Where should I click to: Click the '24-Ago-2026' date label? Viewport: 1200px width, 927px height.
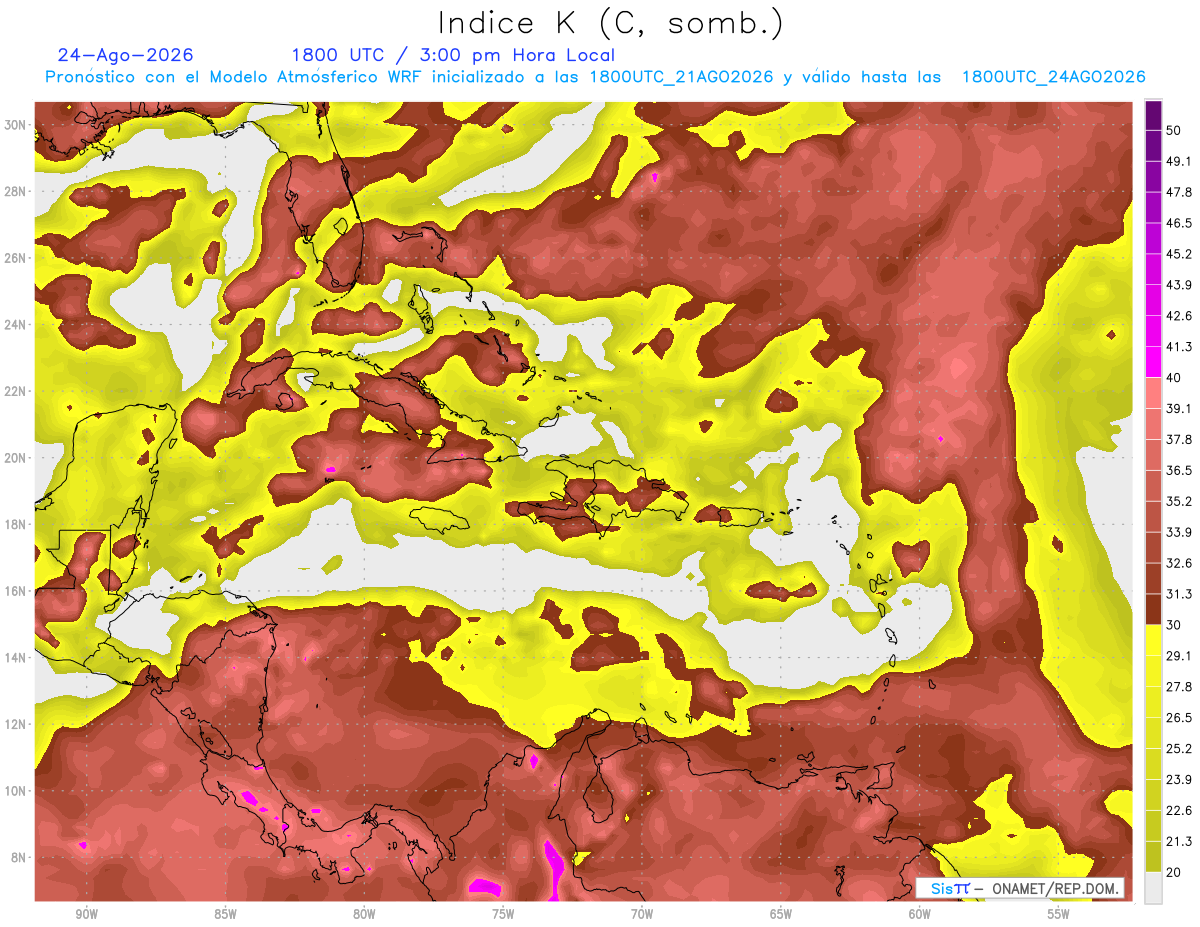pyautogui.click(x=126, y=55)
